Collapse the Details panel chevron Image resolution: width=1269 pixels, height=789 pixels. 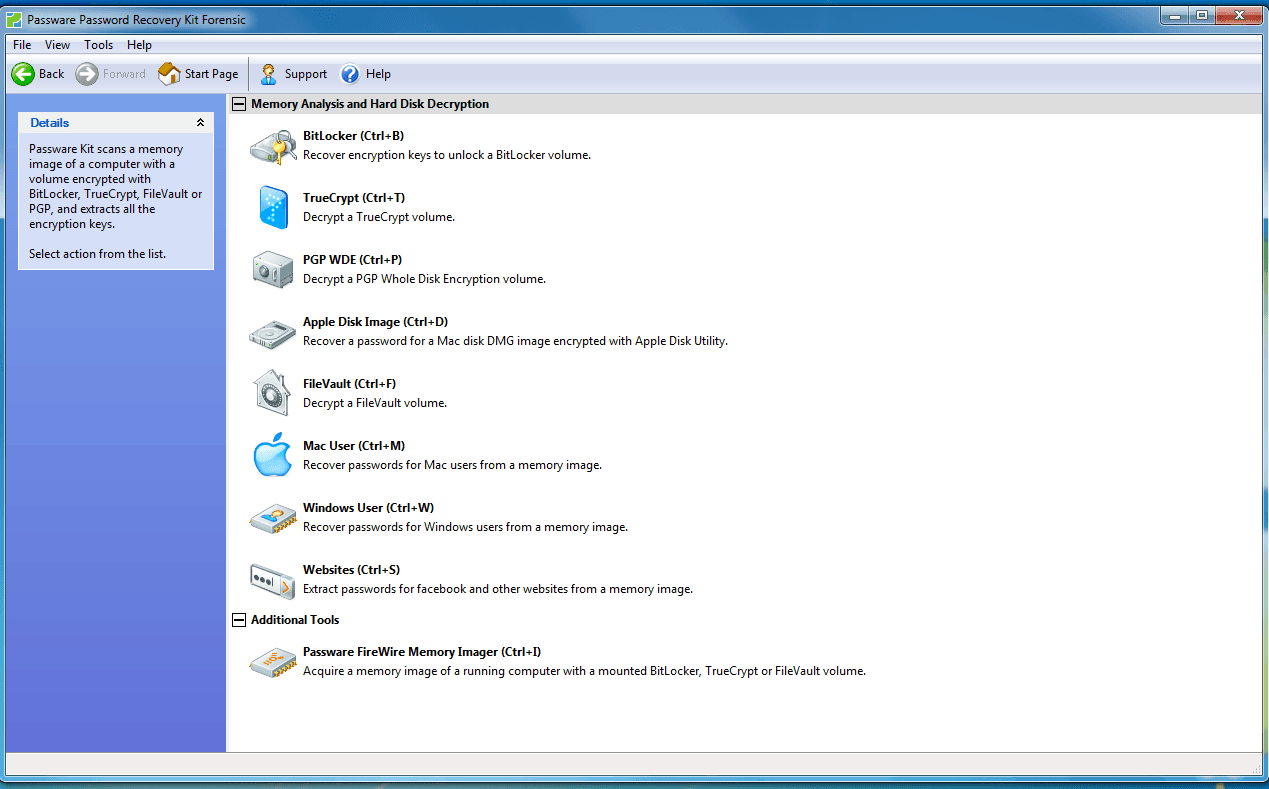(200, 122)
